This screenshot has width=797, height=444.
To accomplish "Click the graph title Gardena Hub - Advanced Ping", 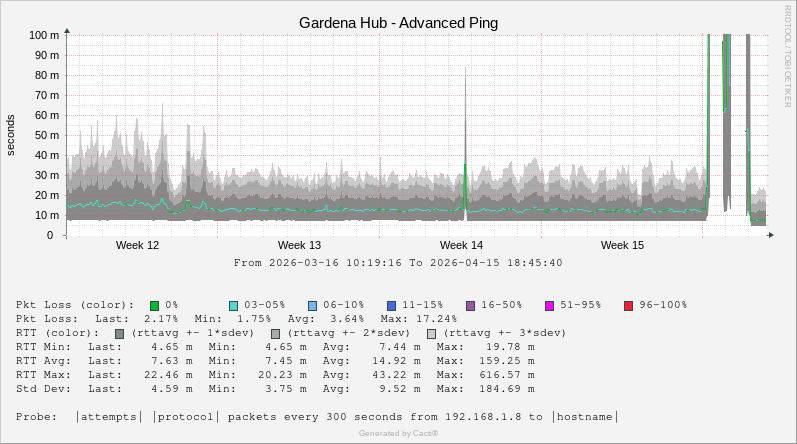I will (398, 22).
